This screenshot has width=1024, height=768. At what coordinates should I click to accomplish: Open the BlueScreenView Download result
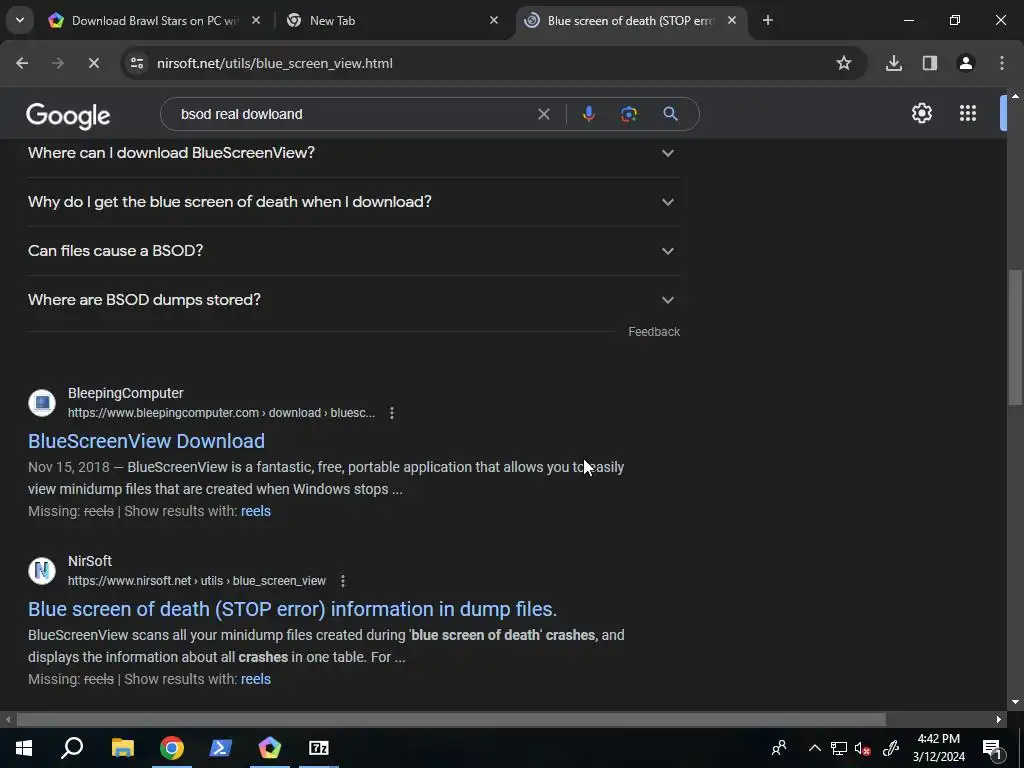pos(146,441)
